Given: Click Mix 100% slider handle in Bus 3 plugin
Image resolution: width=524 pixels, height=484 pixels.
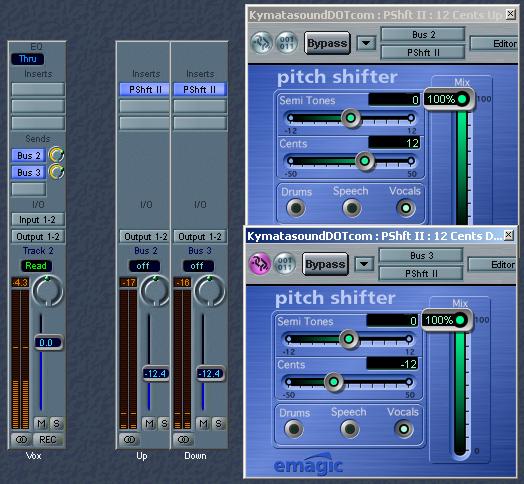Looking at the screenshot, I should tap(447, 320).
